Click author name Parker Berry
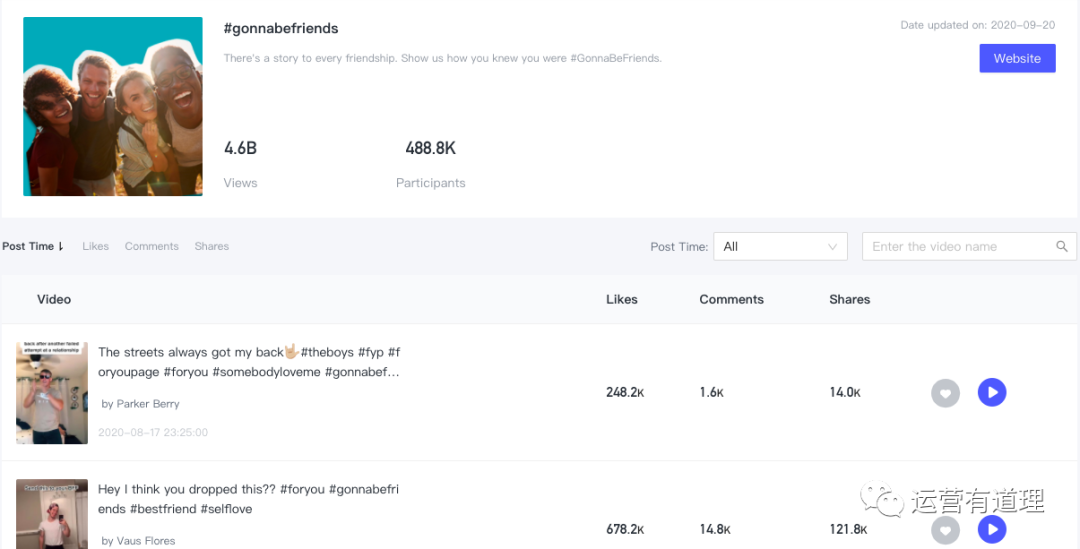Viewport: 1080px width, 549px height. point(141,404)
